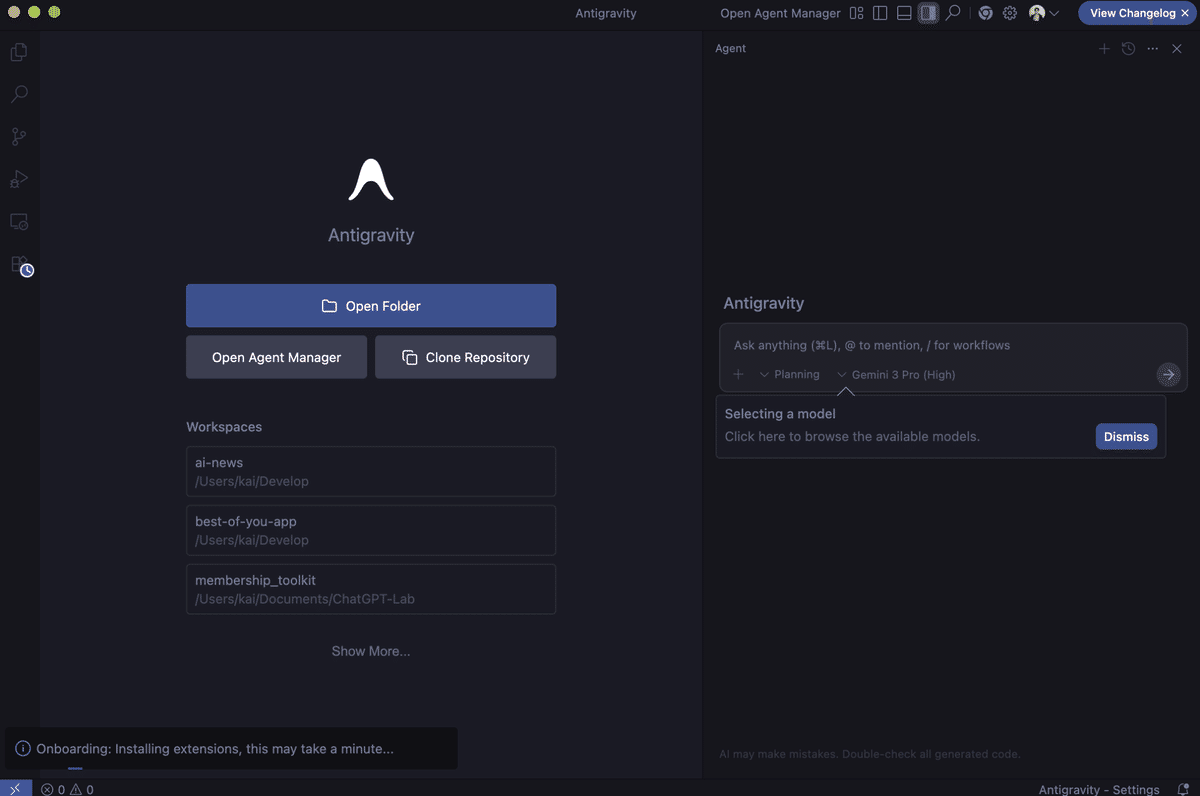Toggle the bottom panel layout
This screenshot has width=1200, height=796.
[x=904, y=13]
